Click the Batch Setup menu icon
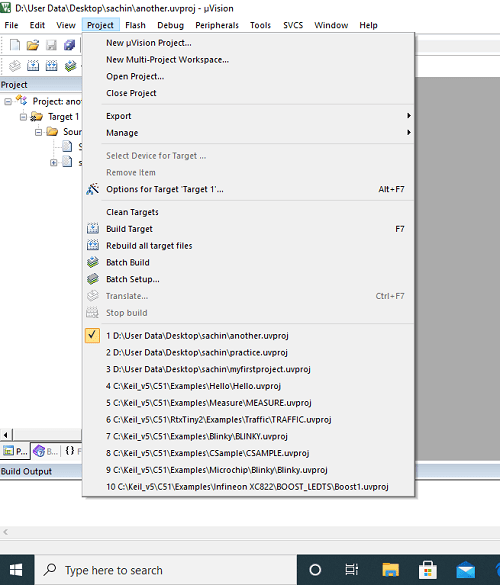This screenshot has width=500, height=585. click(93, 279)
